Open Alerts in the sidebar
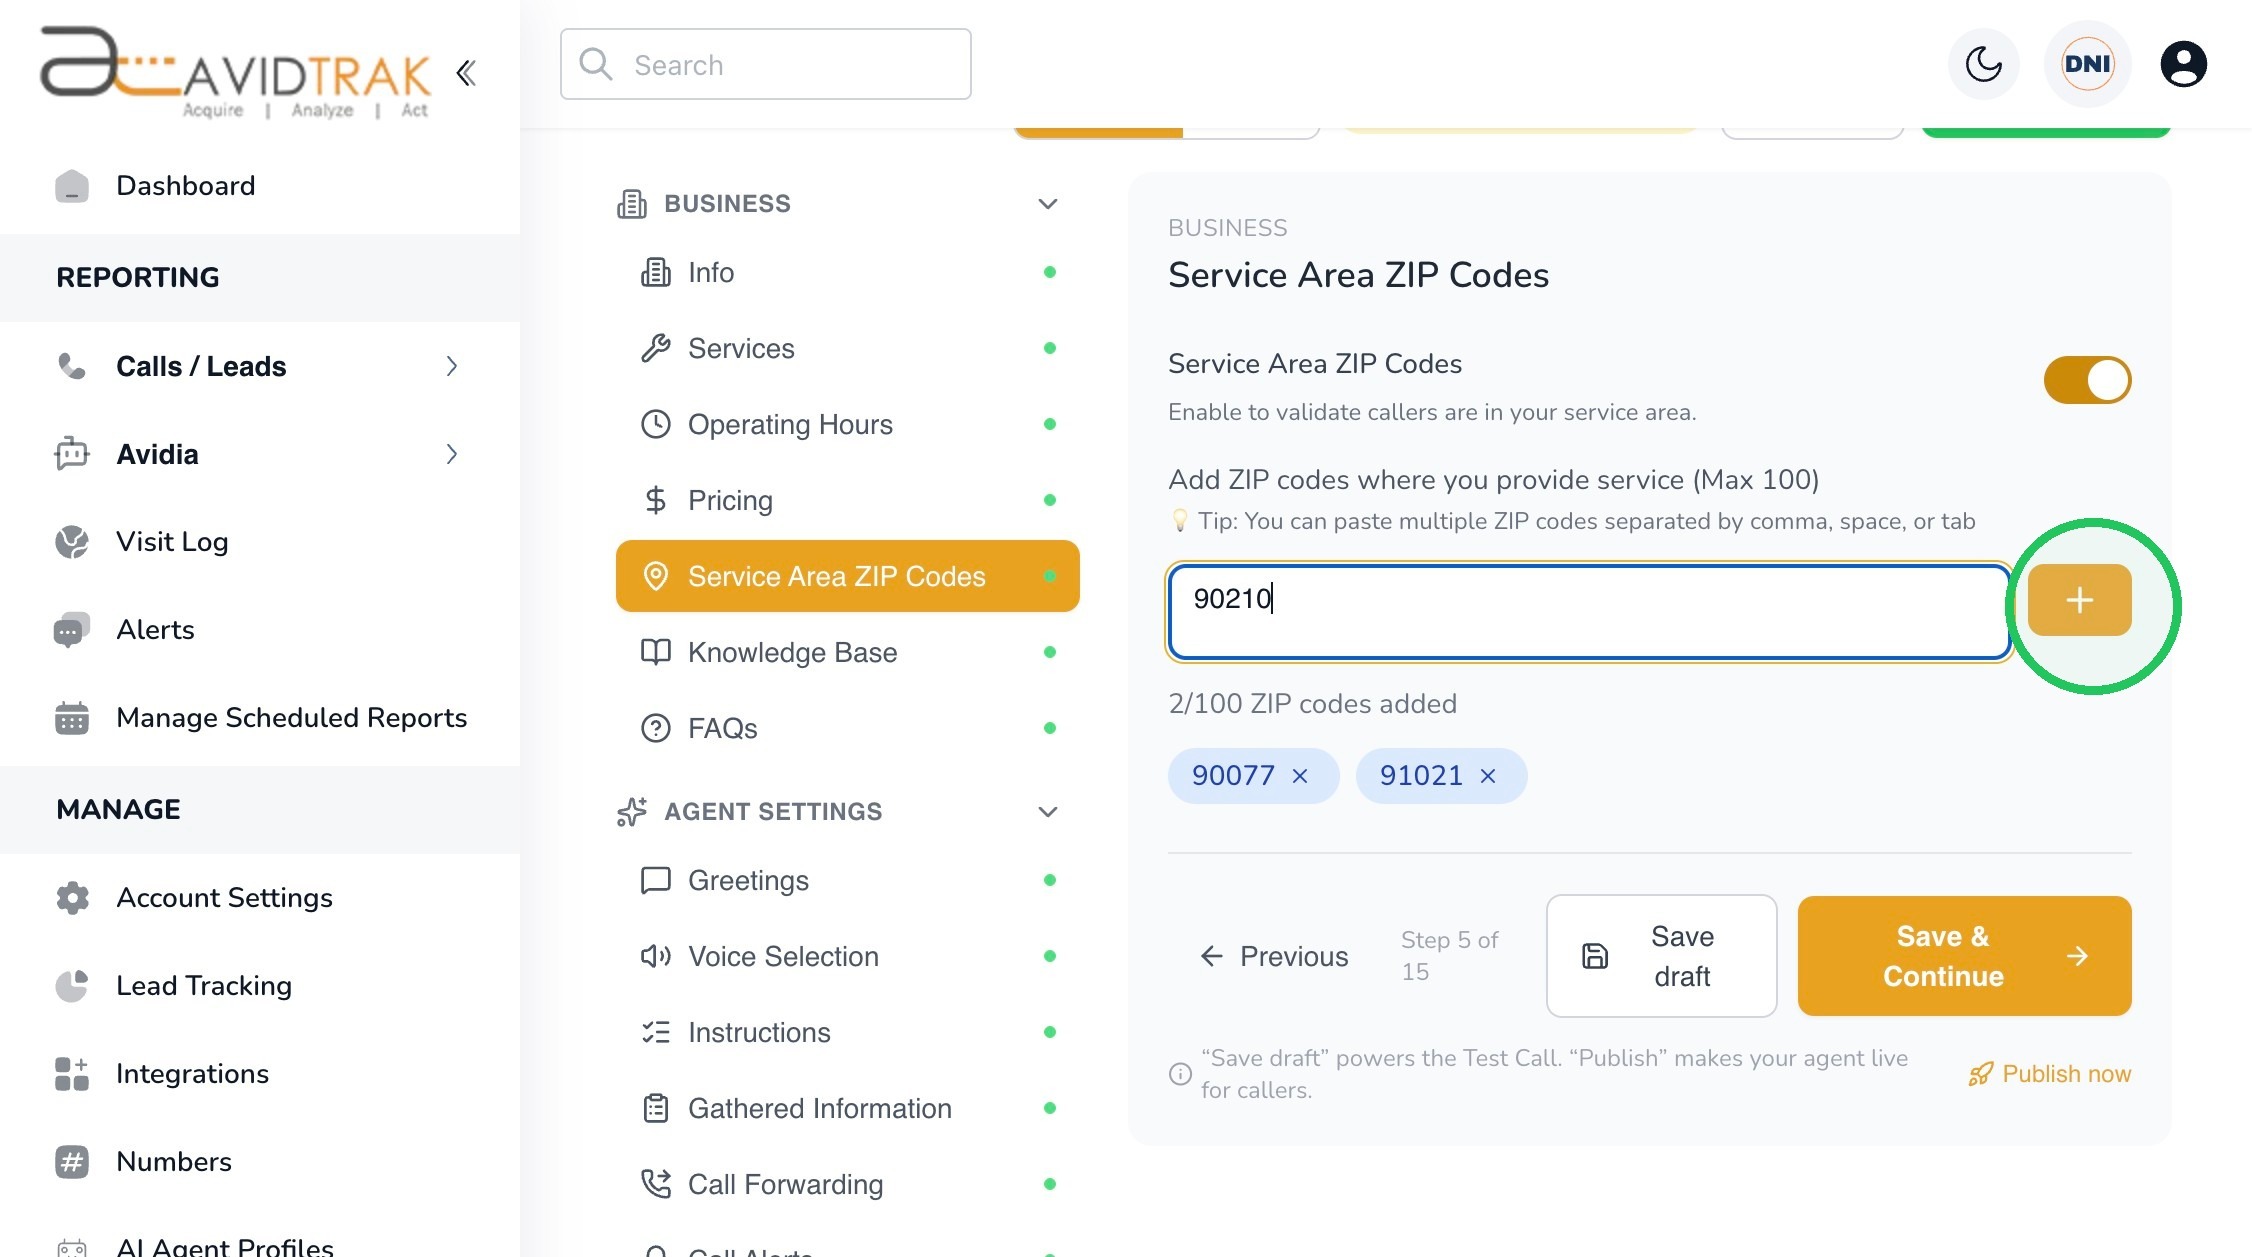Image resolution: width=2252 pixels, height=1257 pixels. pos(155,630)
